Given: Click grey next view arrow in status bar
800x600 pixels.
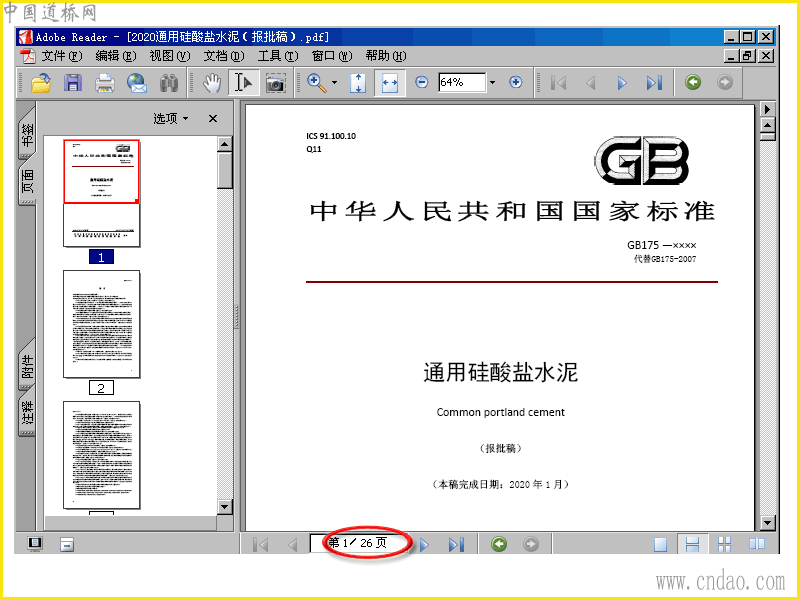Looking at the screenshot, I should point(531,544).
